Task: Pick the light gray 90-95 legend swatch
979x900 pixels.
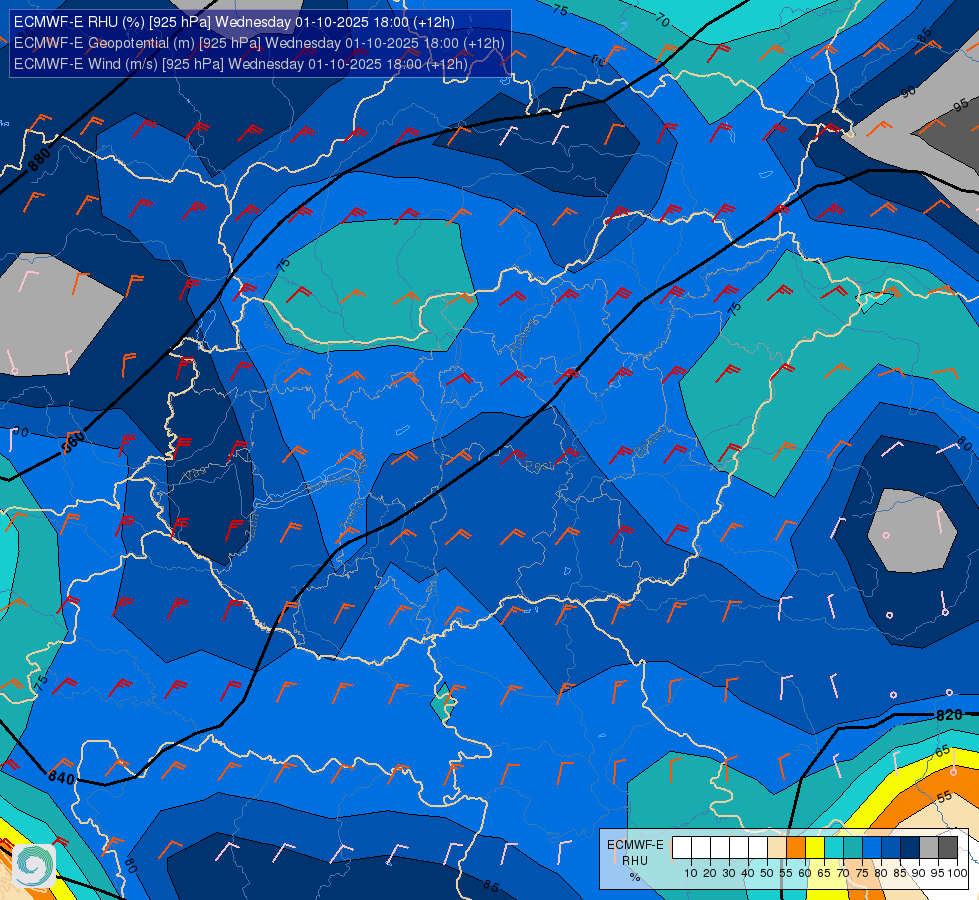Action: tap(929, 847)
